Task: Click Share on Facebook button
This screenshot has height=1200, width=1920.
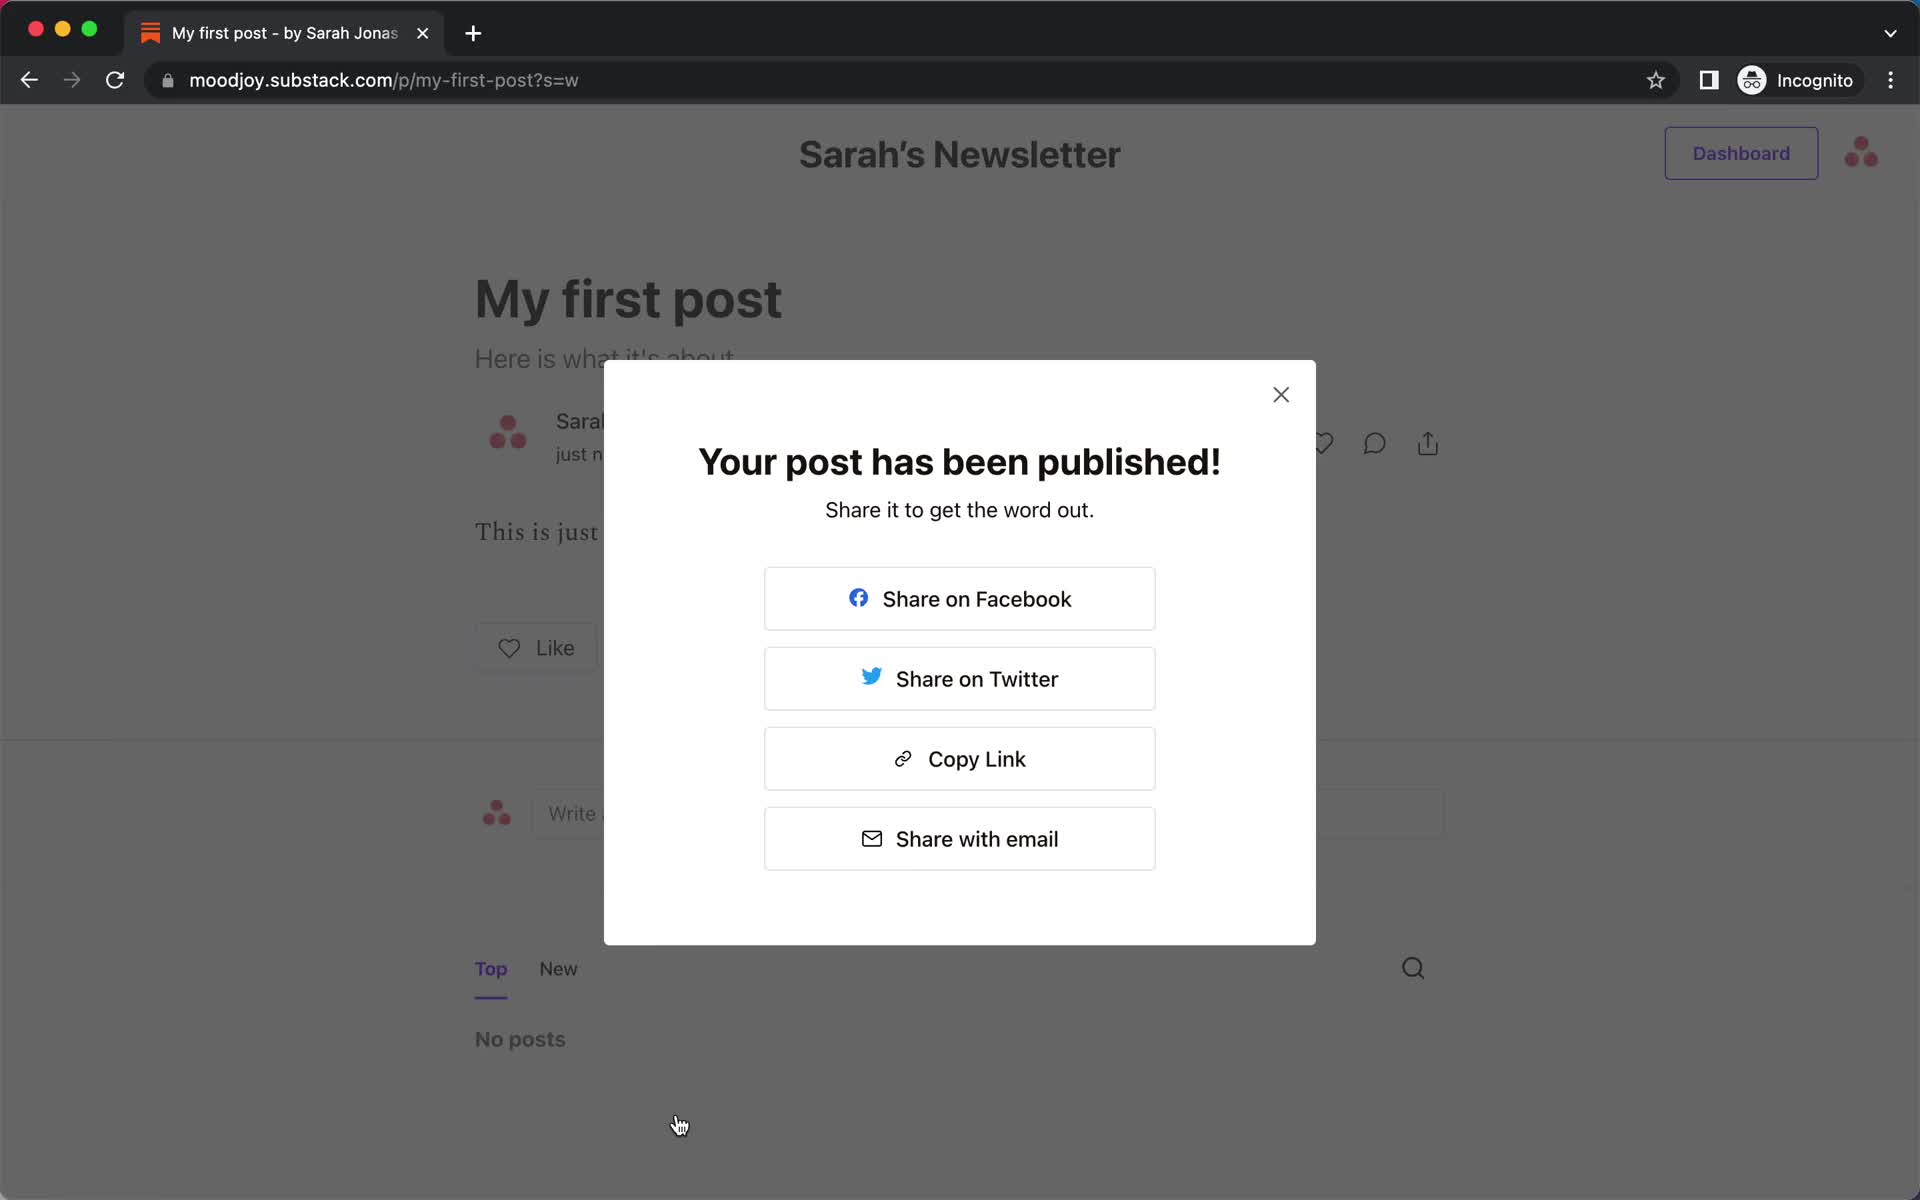Action: [x=959, y=599]
